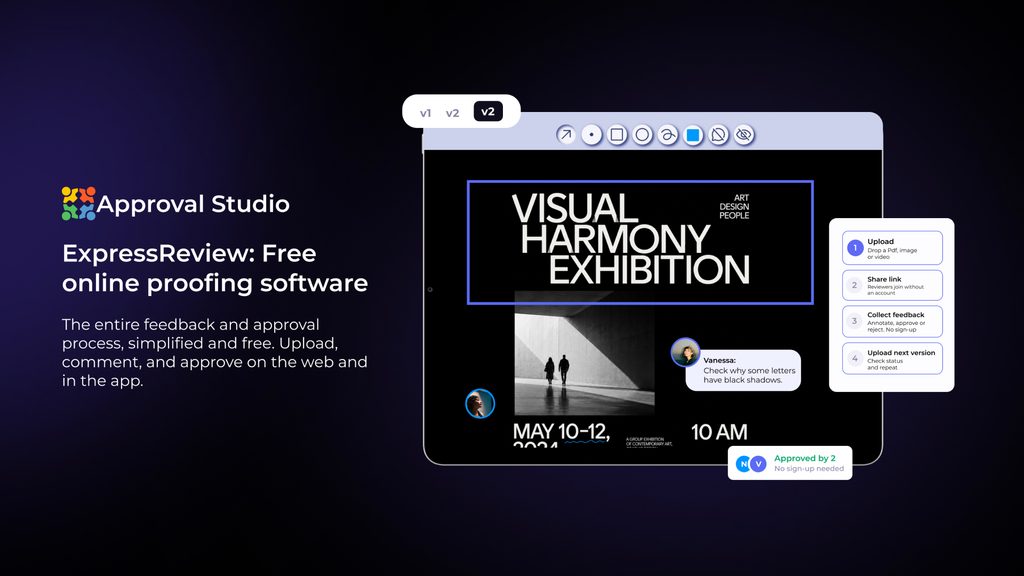Select the arrow annotation tool
The height and width of the screenshot is (576, 1024).
566,135
